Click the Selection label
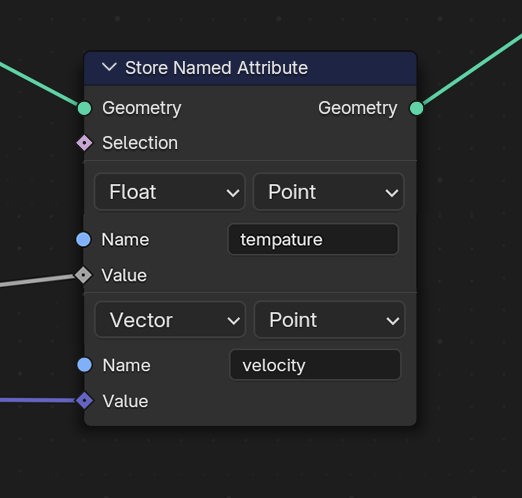The image size is (522, 498). pyautogui.click(x=140, y=143)
